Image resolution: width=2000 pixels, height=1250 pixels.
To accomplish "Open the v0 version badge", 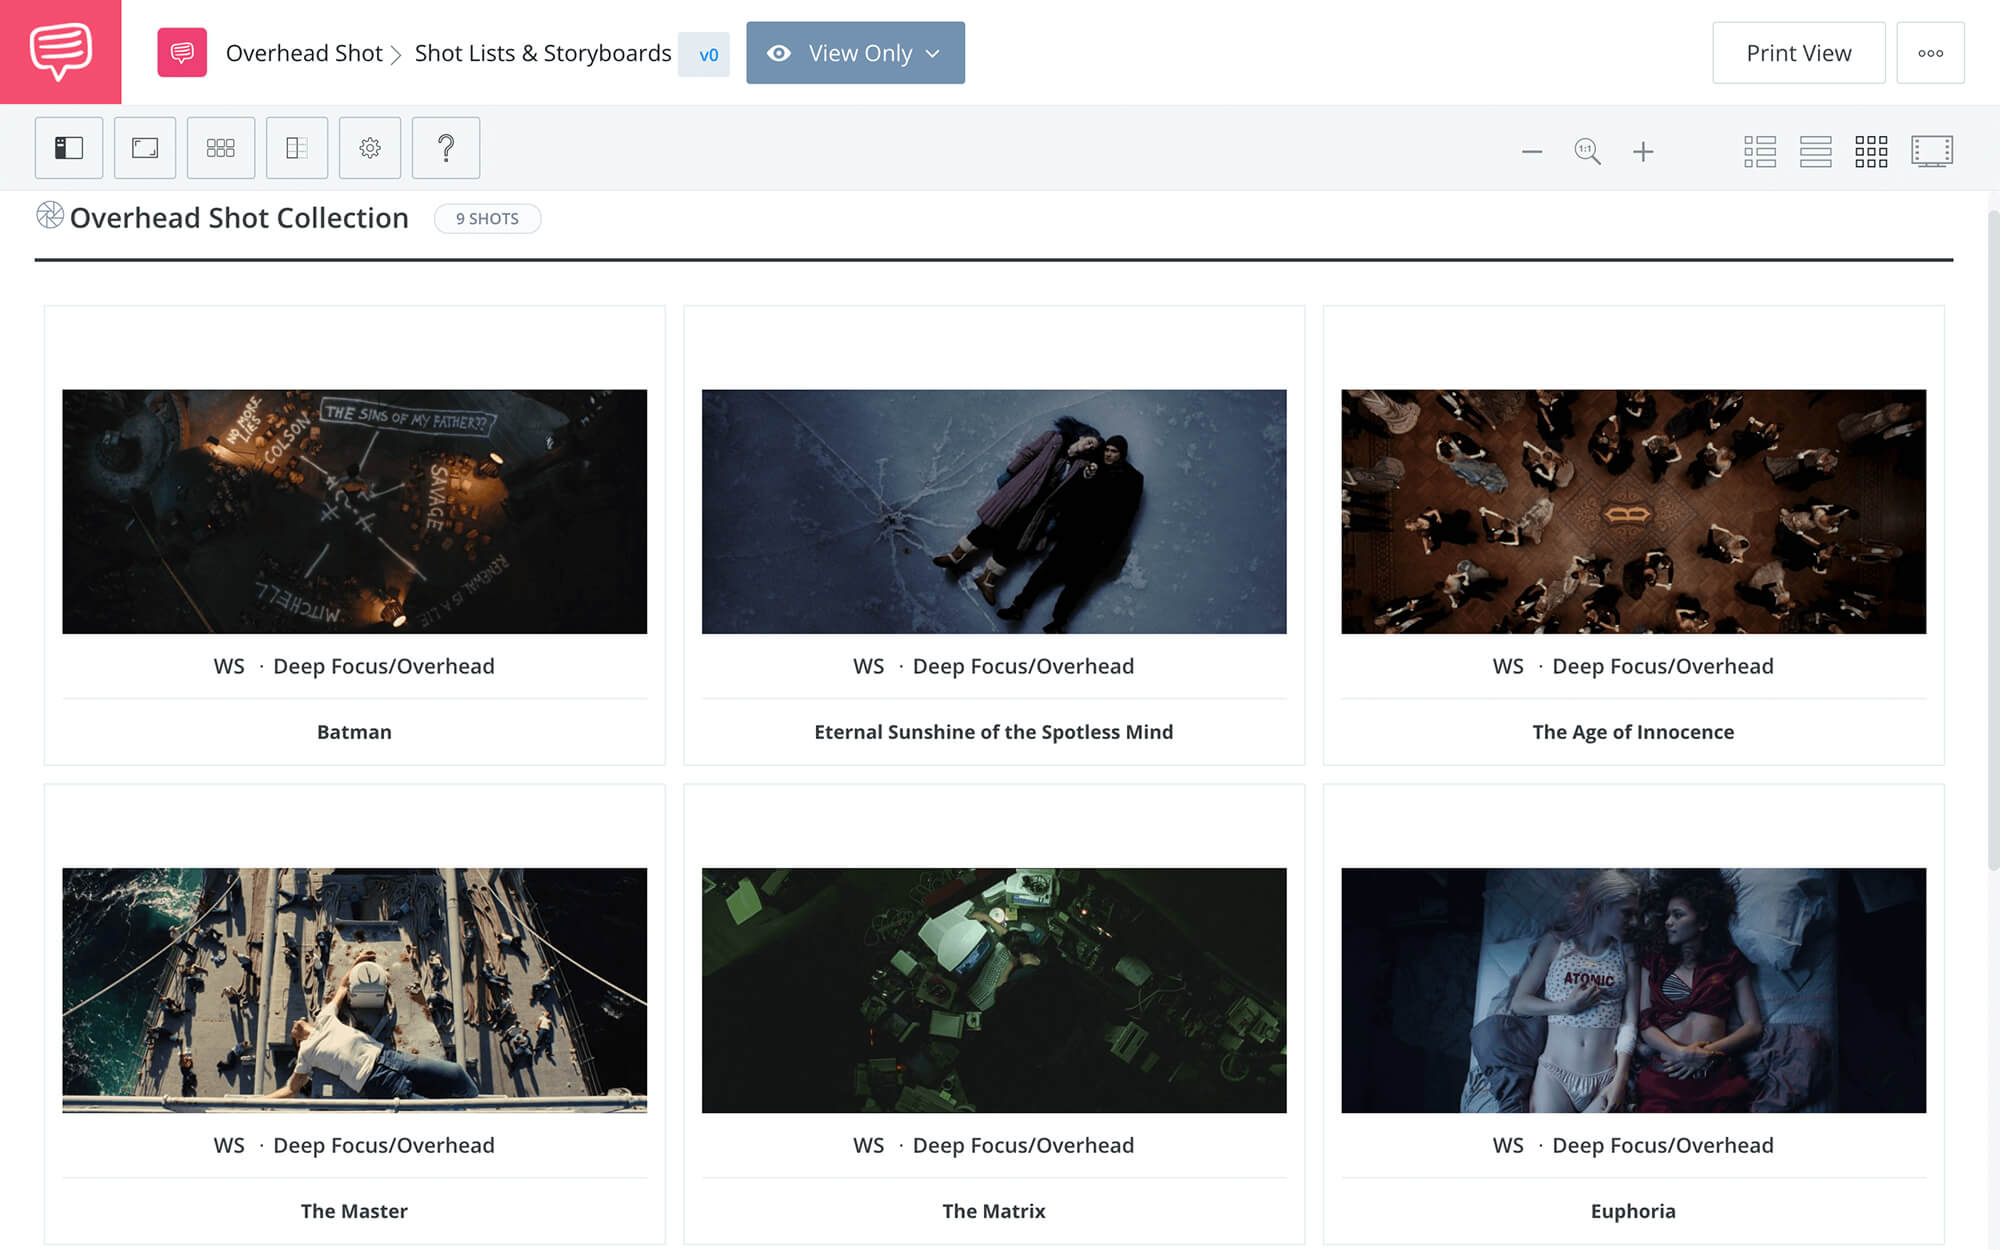I will tap(705, 54).
